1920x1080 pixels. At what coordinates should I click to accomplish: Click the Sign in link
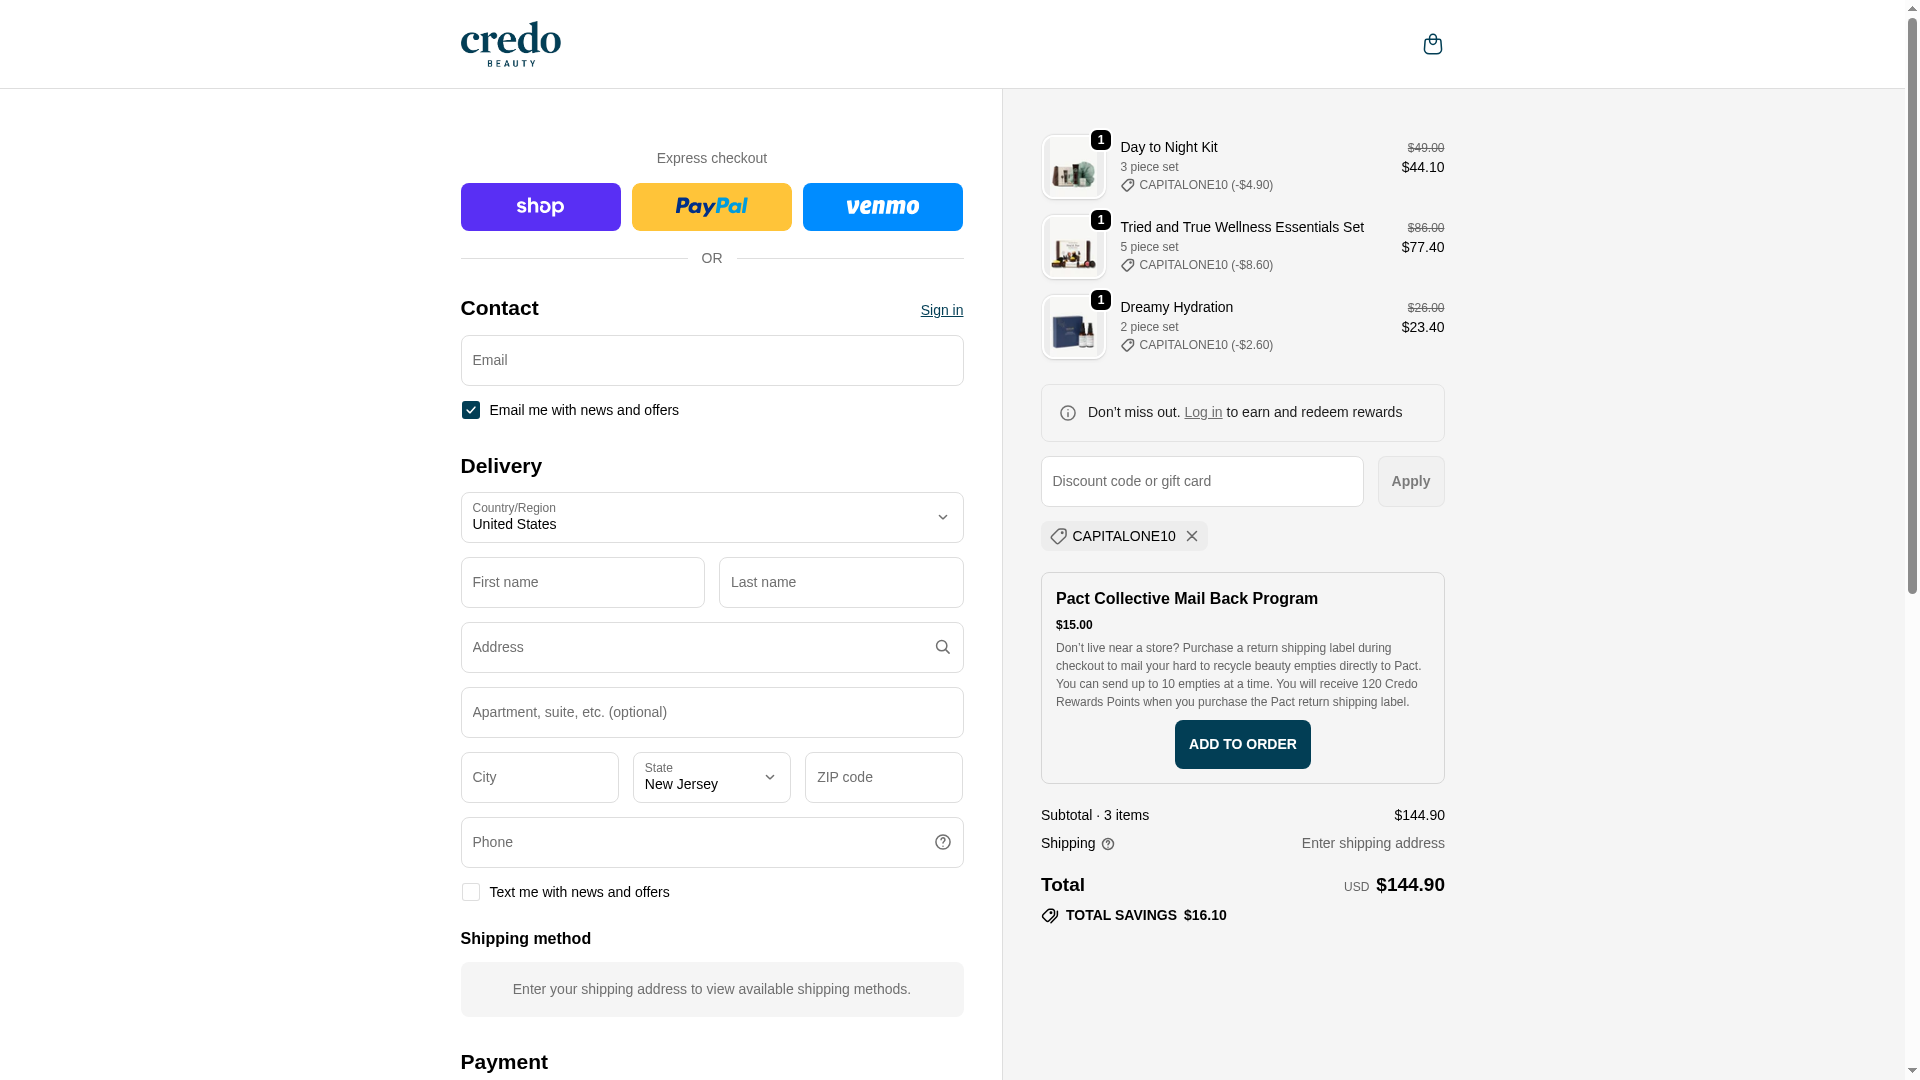click(x=941, y=310)
